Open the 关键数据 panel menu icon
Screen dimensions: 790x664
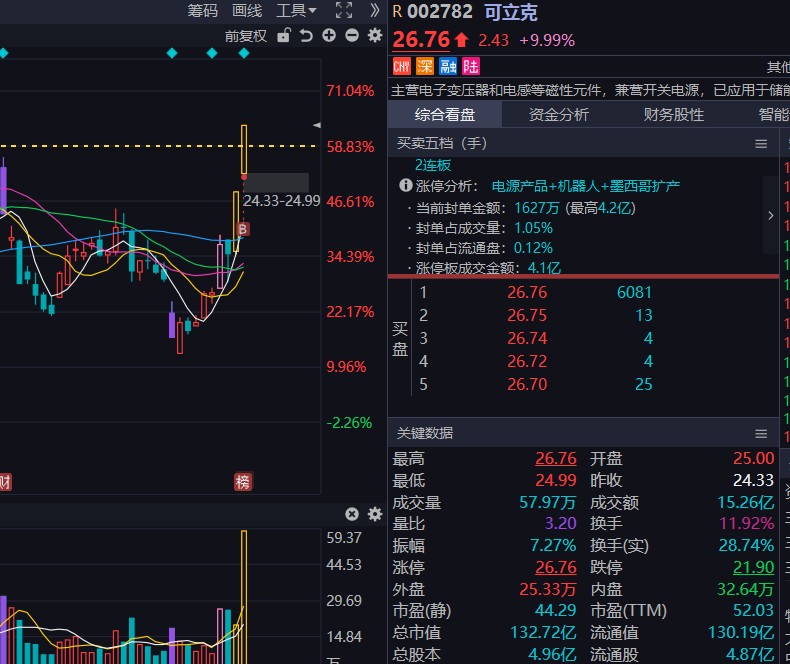coord(761,434)
